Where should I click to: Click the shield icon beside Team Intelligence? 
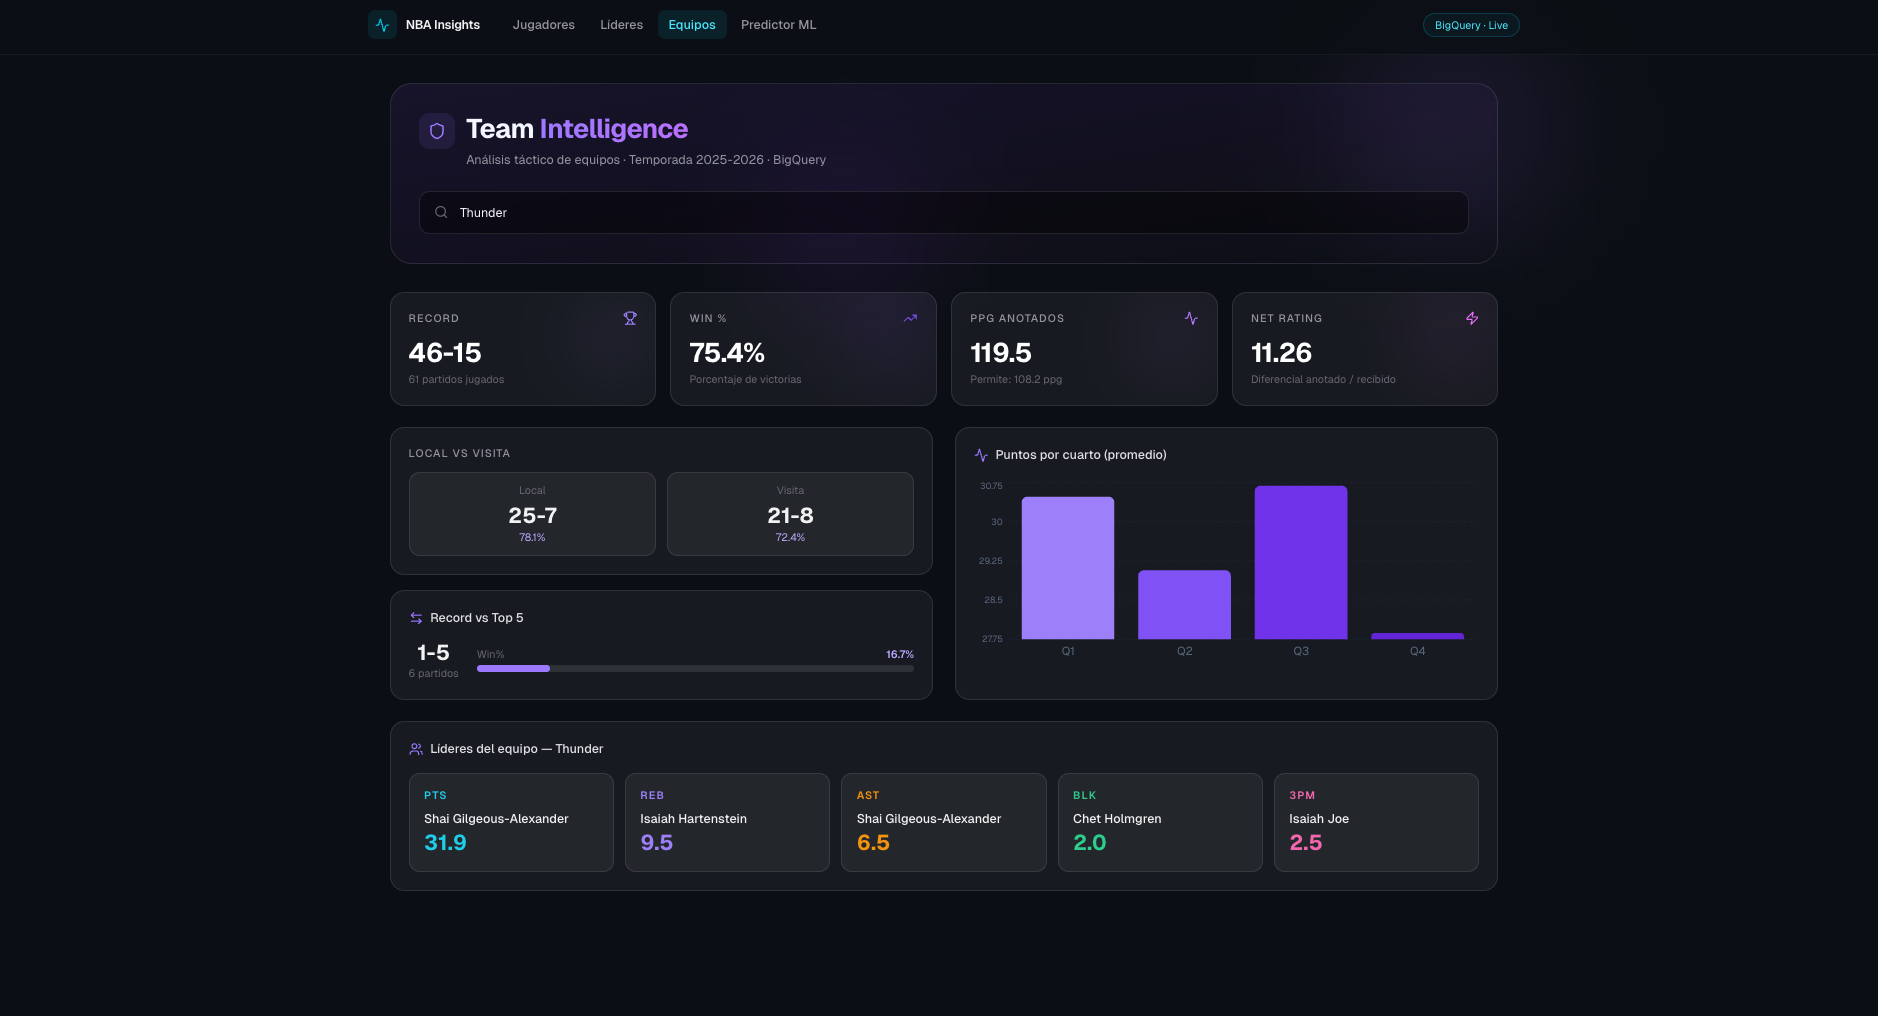point(437,131)
